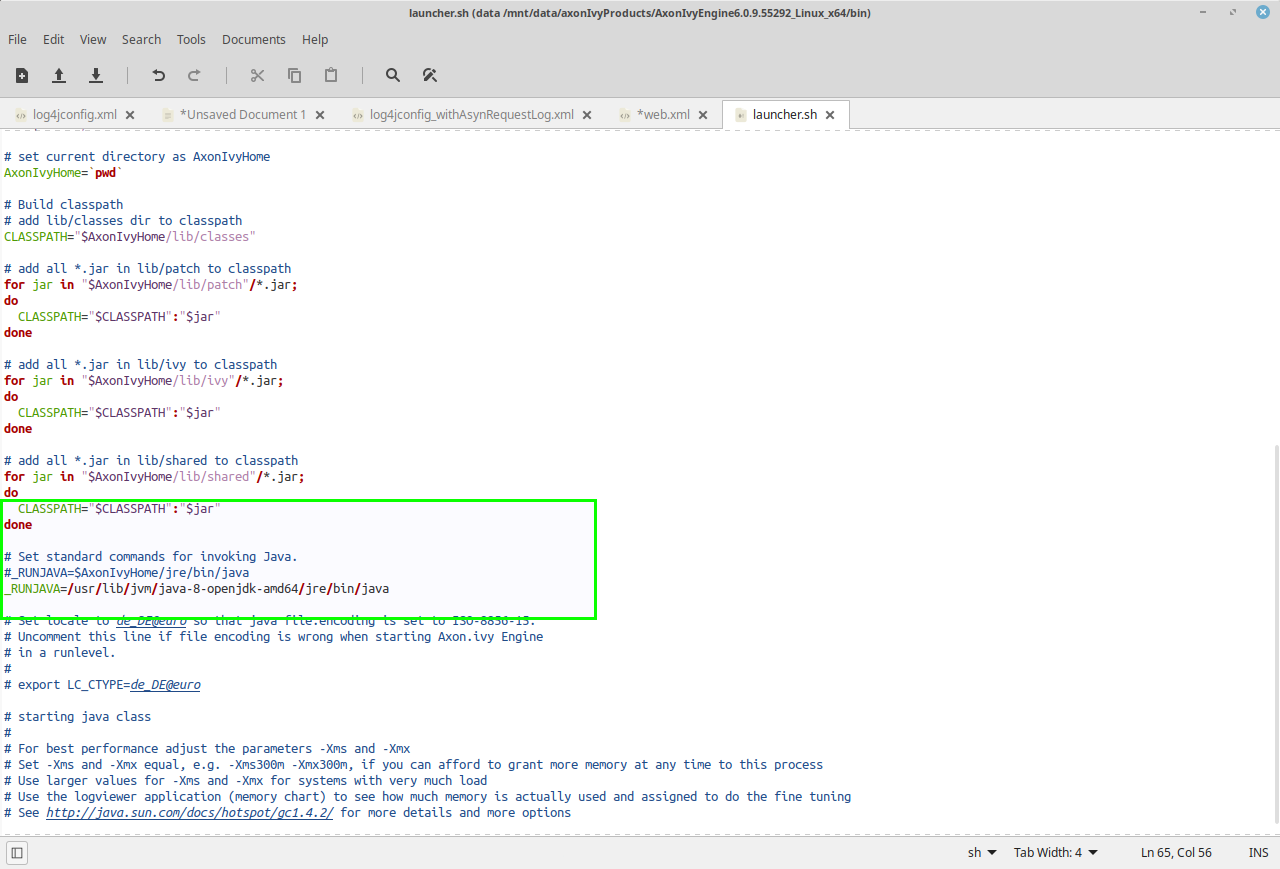Image resolution: width=1280 pixels, height=869 pixels.
Task: Paste clipboard using toolbar icon
Action: 331,75
